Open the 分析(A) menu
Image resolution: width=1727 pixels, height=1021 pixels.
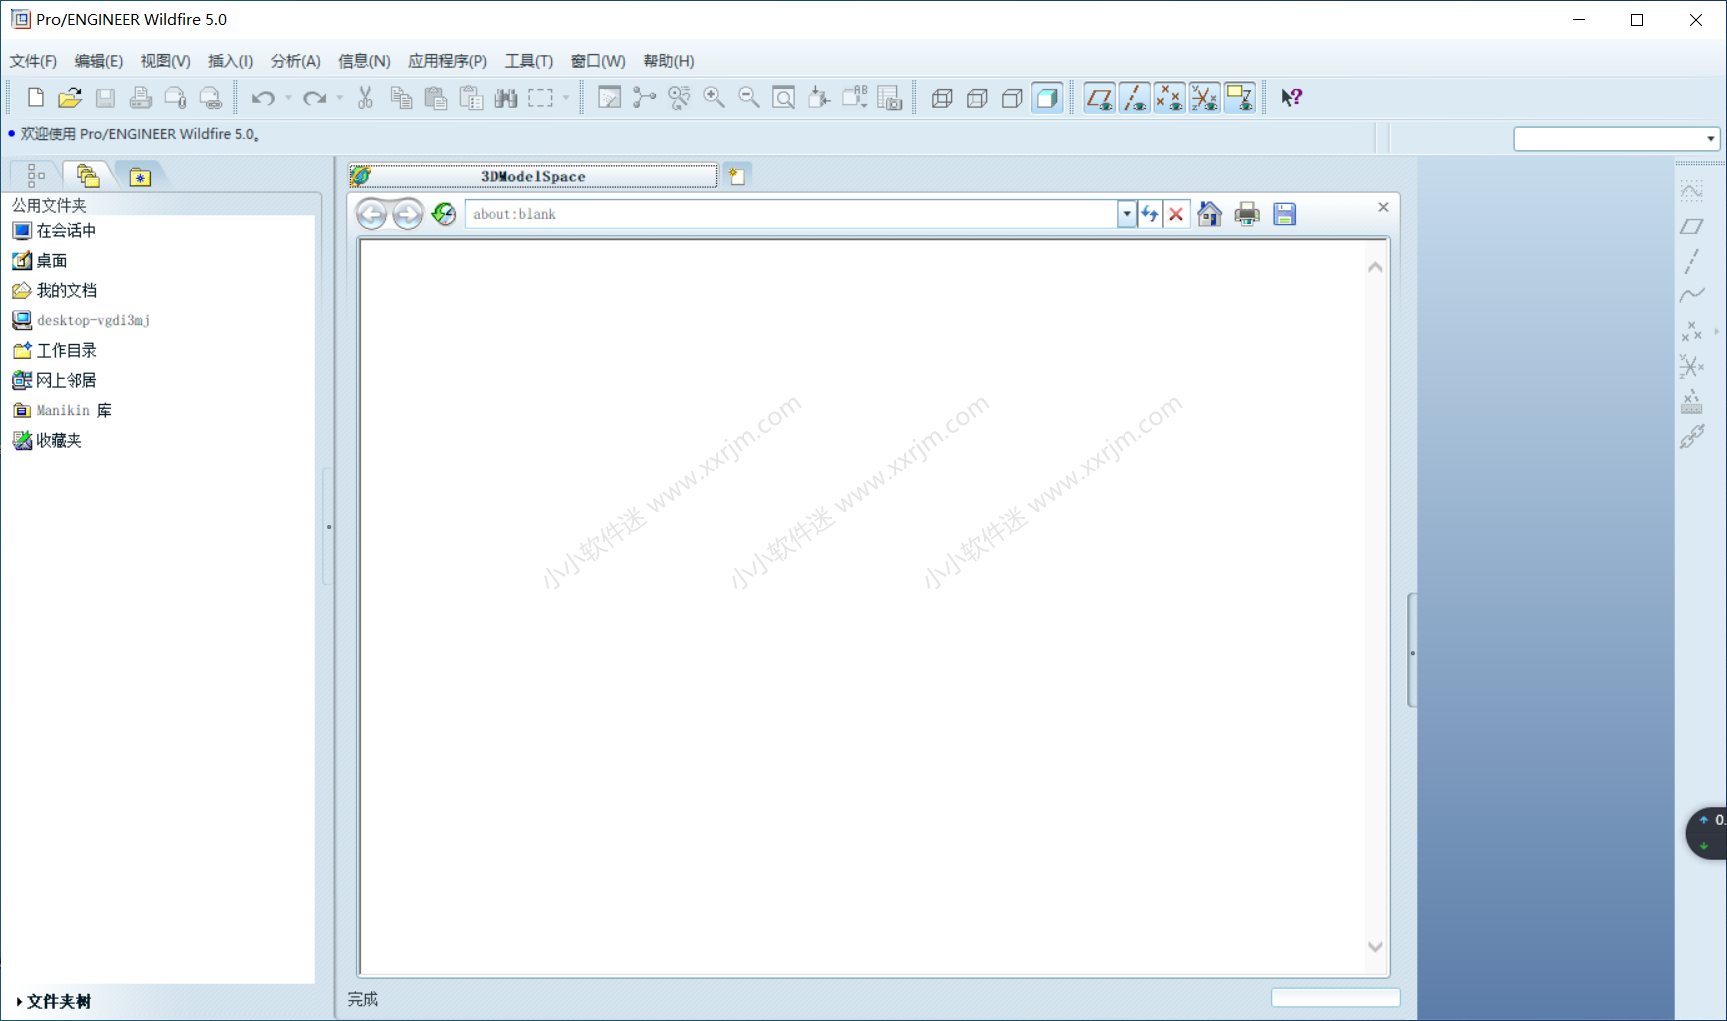coord(296,61)
